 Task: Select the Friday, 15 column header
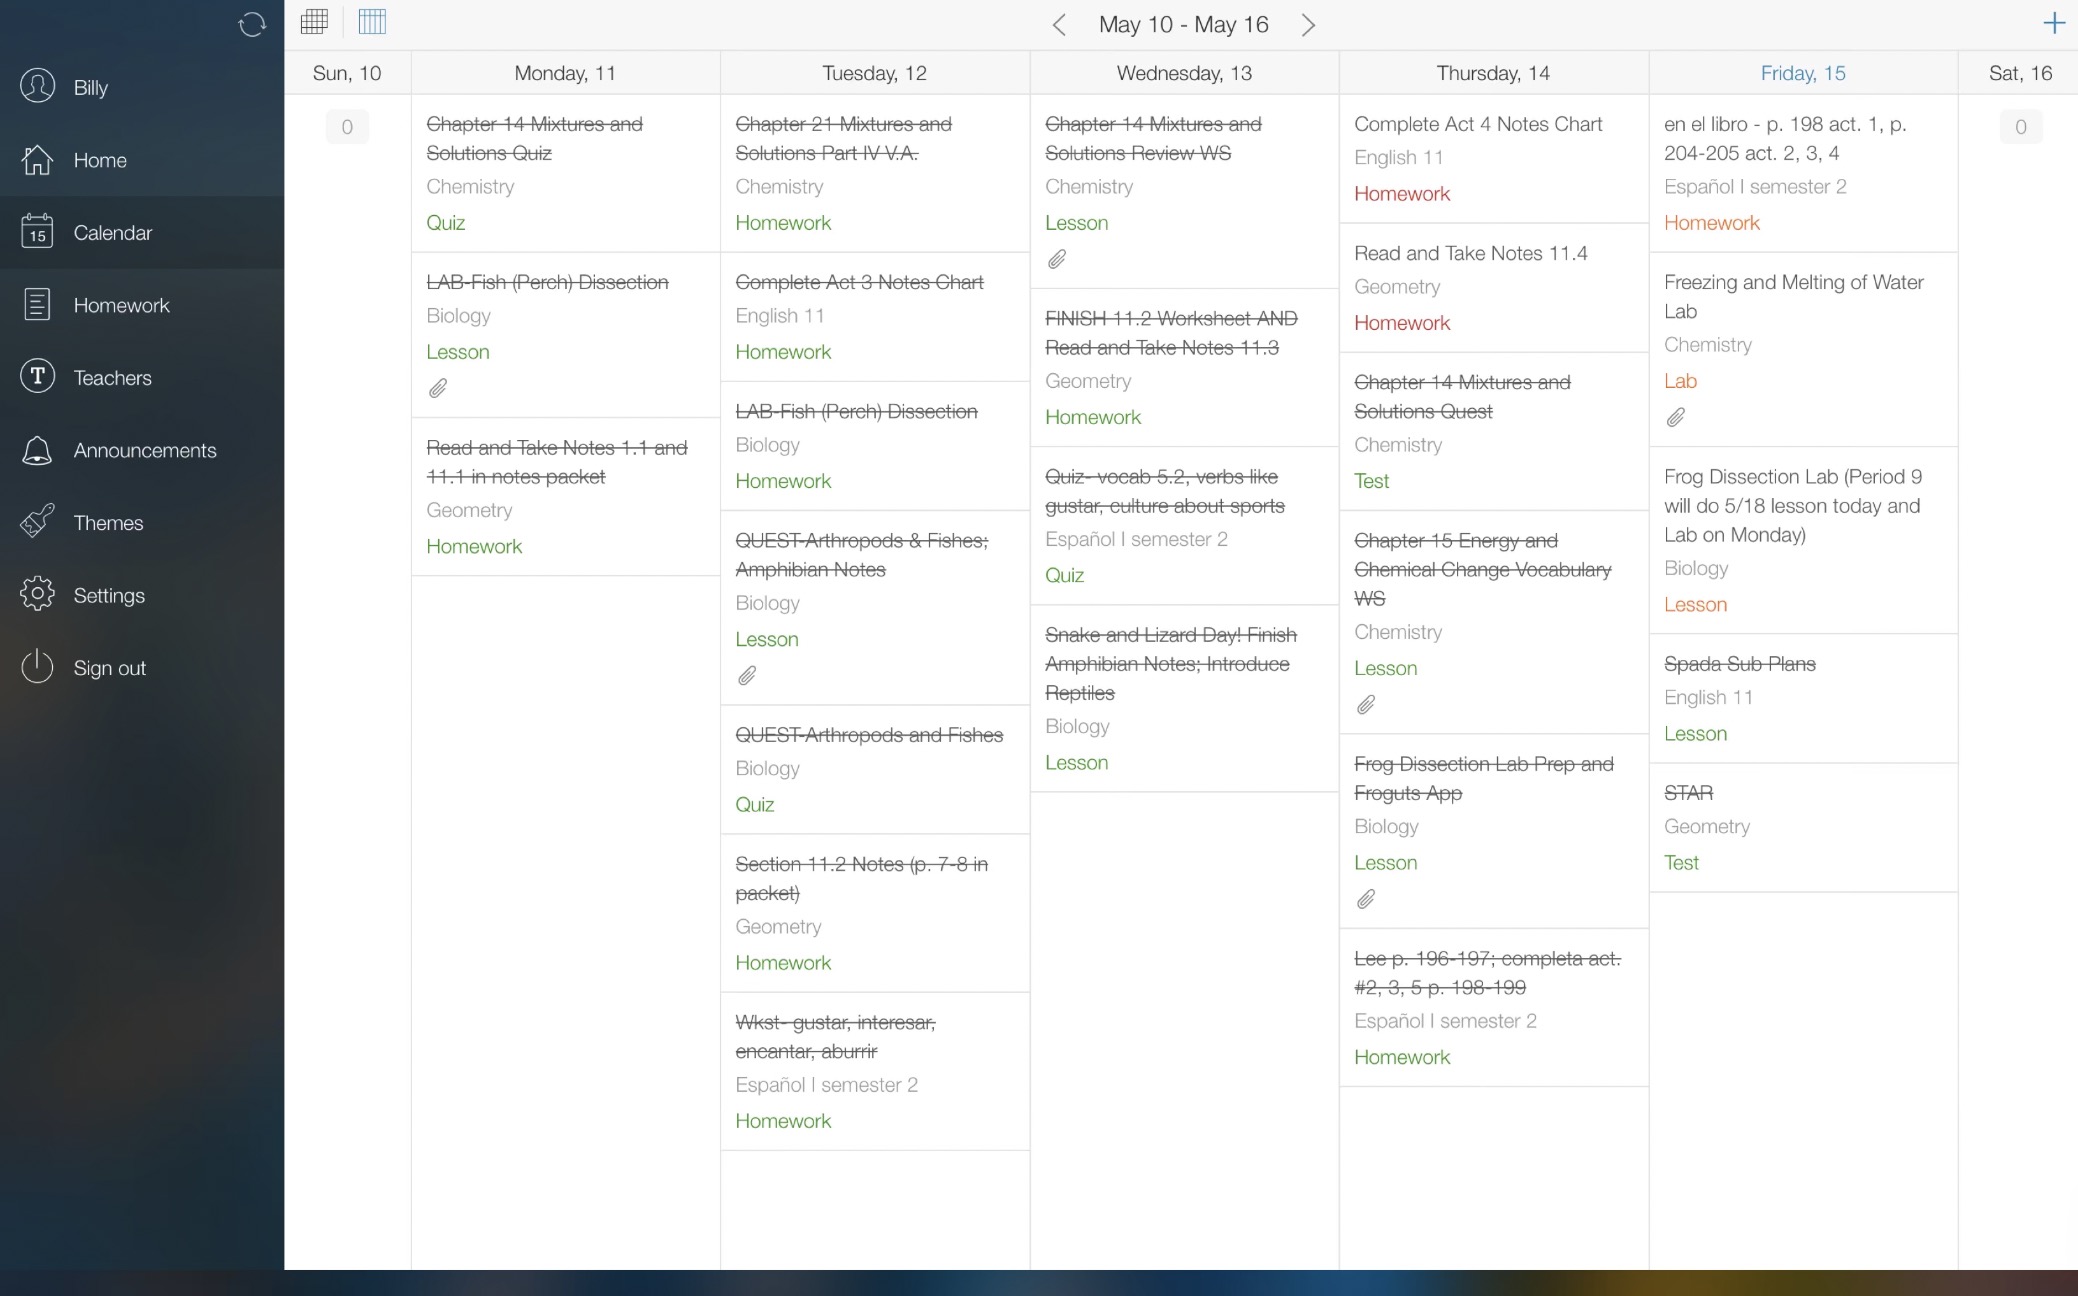(1802, 73)
